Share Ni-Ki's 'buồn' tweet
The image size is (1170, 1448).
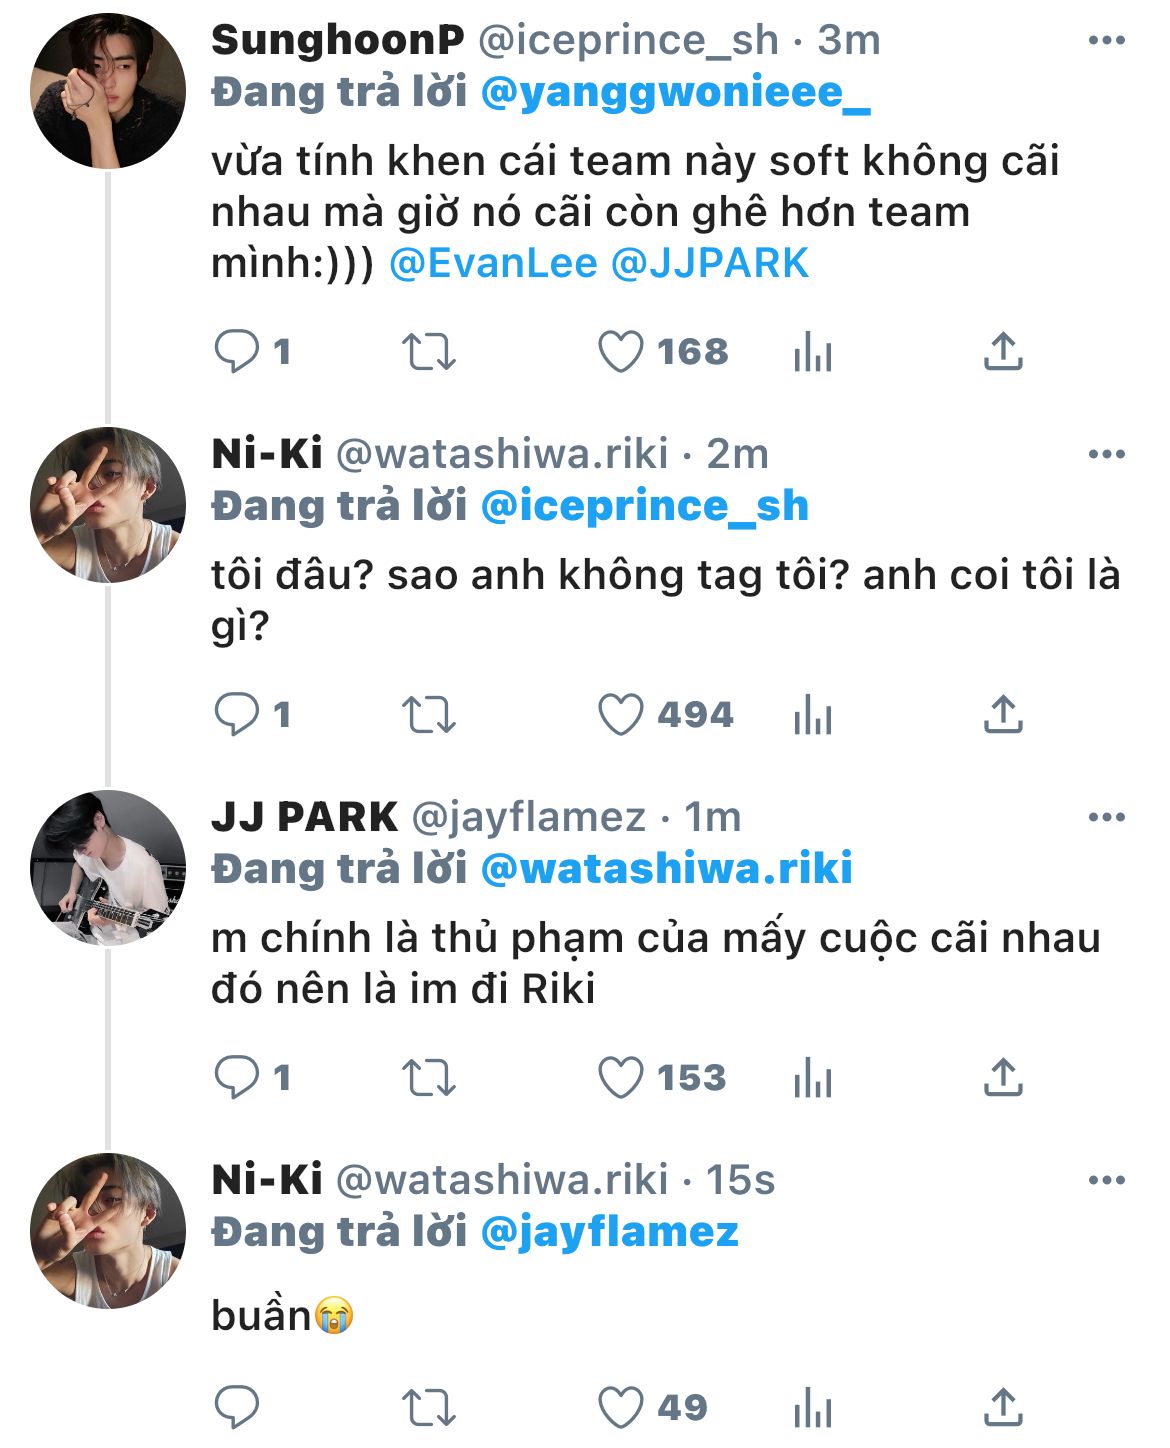pos(1003,1408)
